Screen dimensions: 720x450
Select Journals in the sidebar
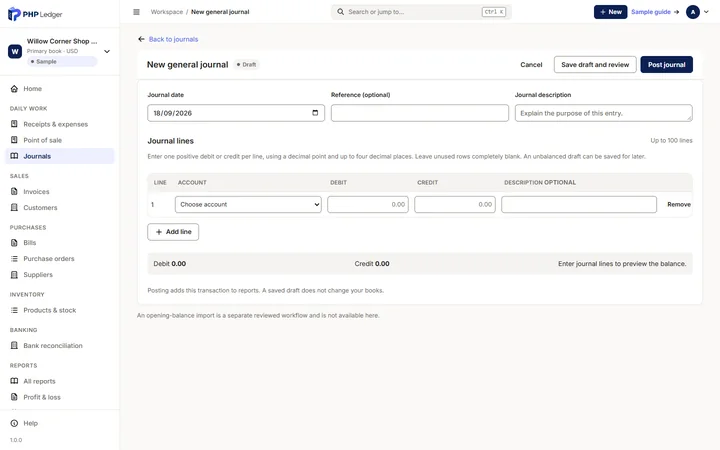[60, 156]
